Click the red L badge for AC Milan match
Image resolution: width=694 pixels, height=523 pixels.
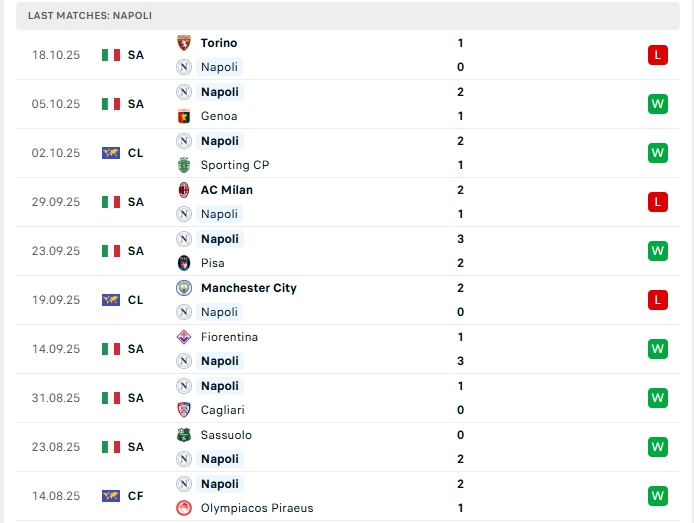click(657, 202)
